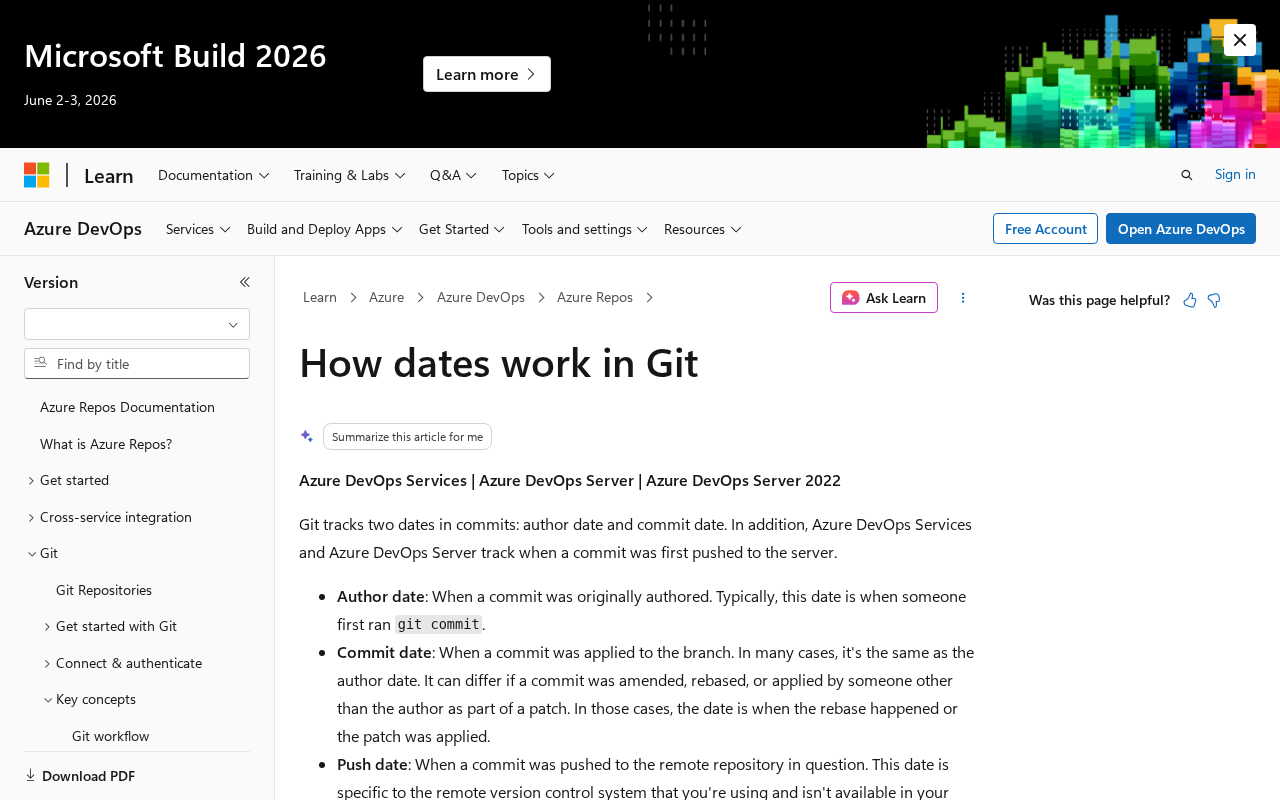Go to Azure DevOps breadcrumb
Screen dimensions: 1280x800
tap(481, 297)
